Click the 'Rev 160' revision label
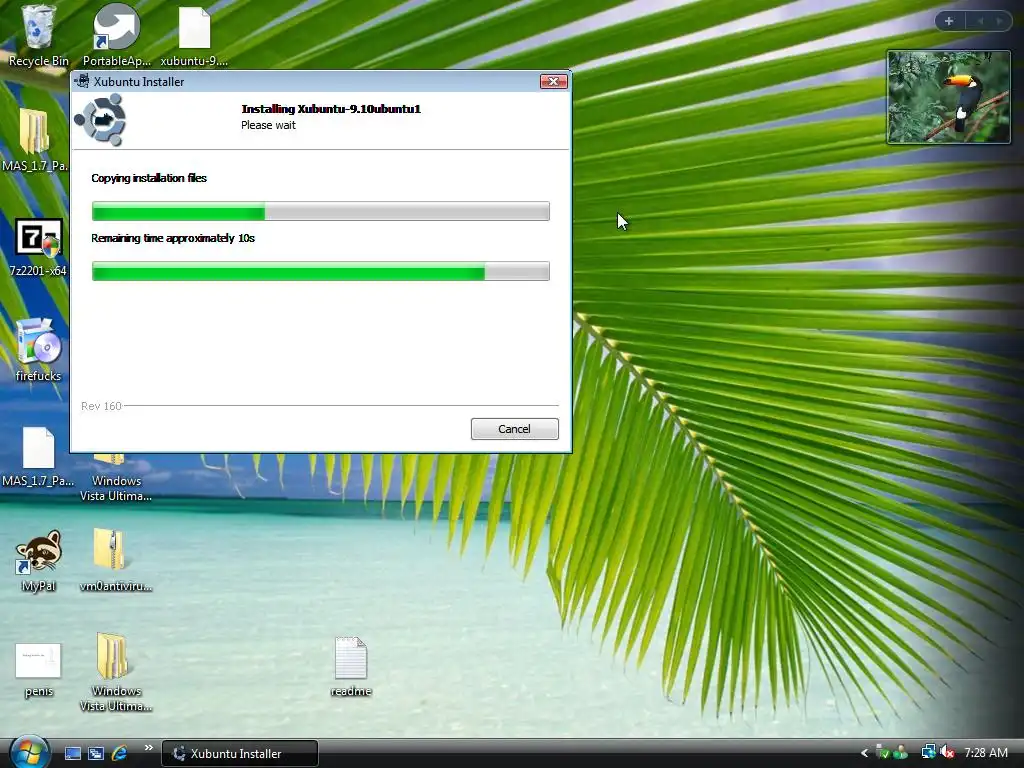1024x768 pixels. click(101, 406)
